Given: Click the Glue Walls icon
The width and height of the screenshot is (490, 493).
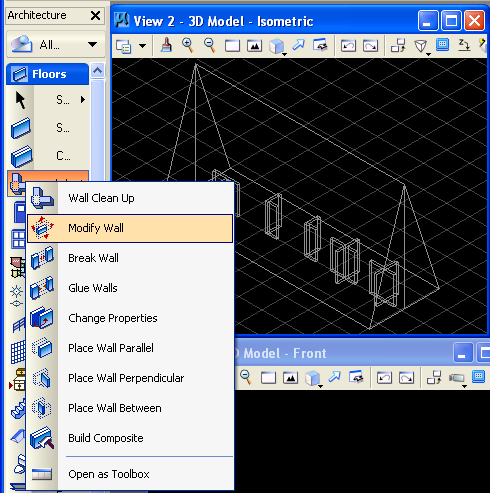Looking at the screenshot, I should point(42,288).
